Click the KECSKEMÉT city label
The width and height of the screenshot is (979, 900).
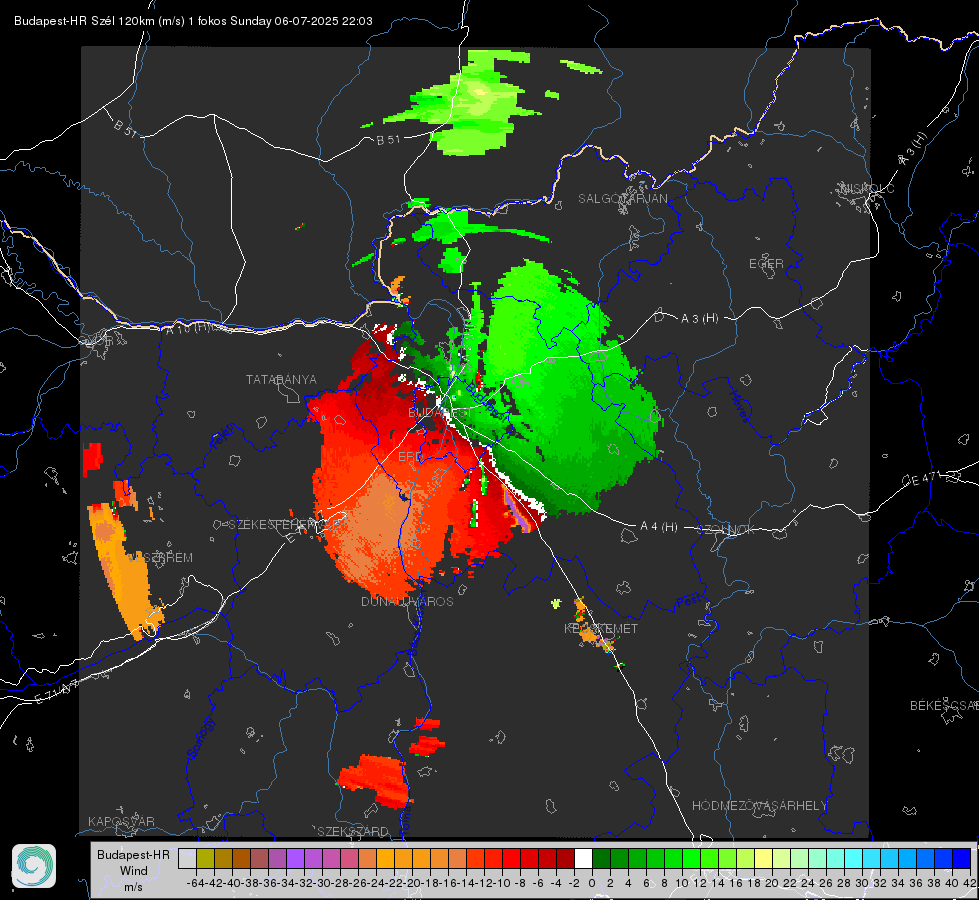coord(601,628)
